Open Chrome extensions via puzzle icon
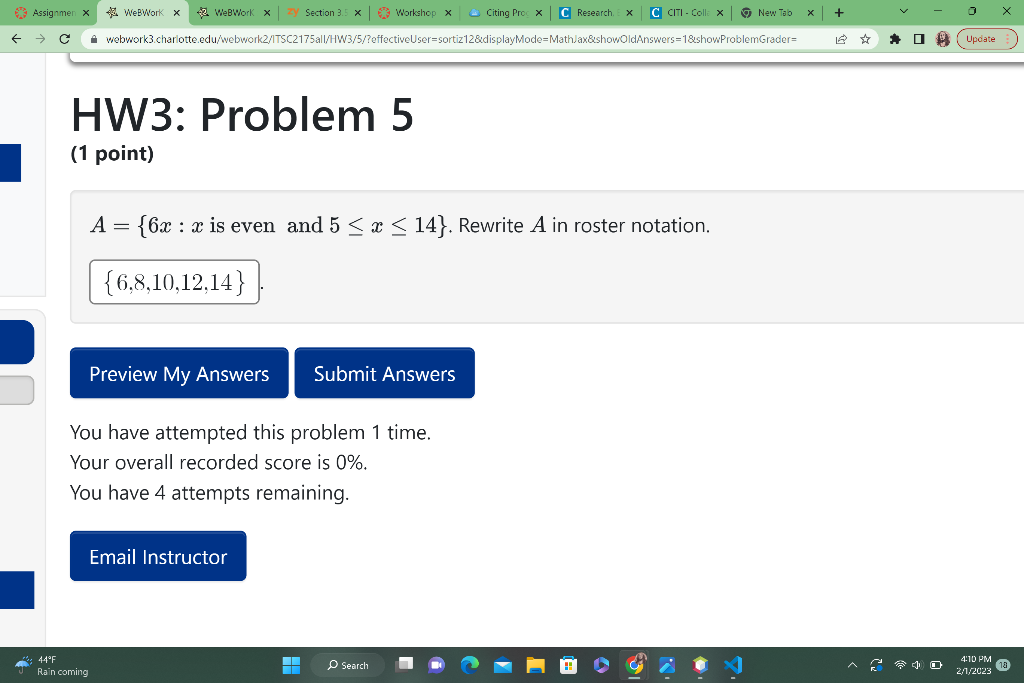This screenshot has height=683, width=1024. coord(892,38)
